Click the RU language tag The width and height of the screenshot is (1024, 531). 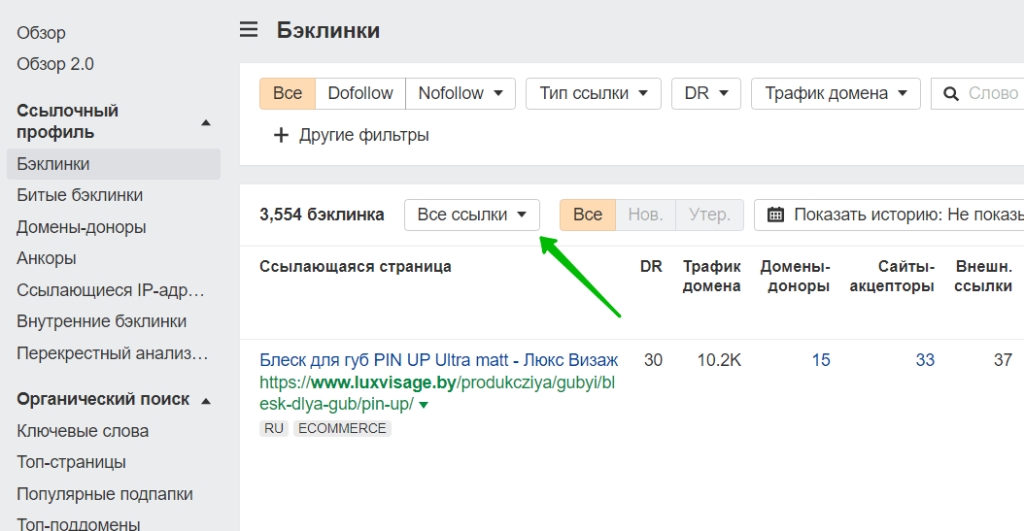(x=274, y=428)
